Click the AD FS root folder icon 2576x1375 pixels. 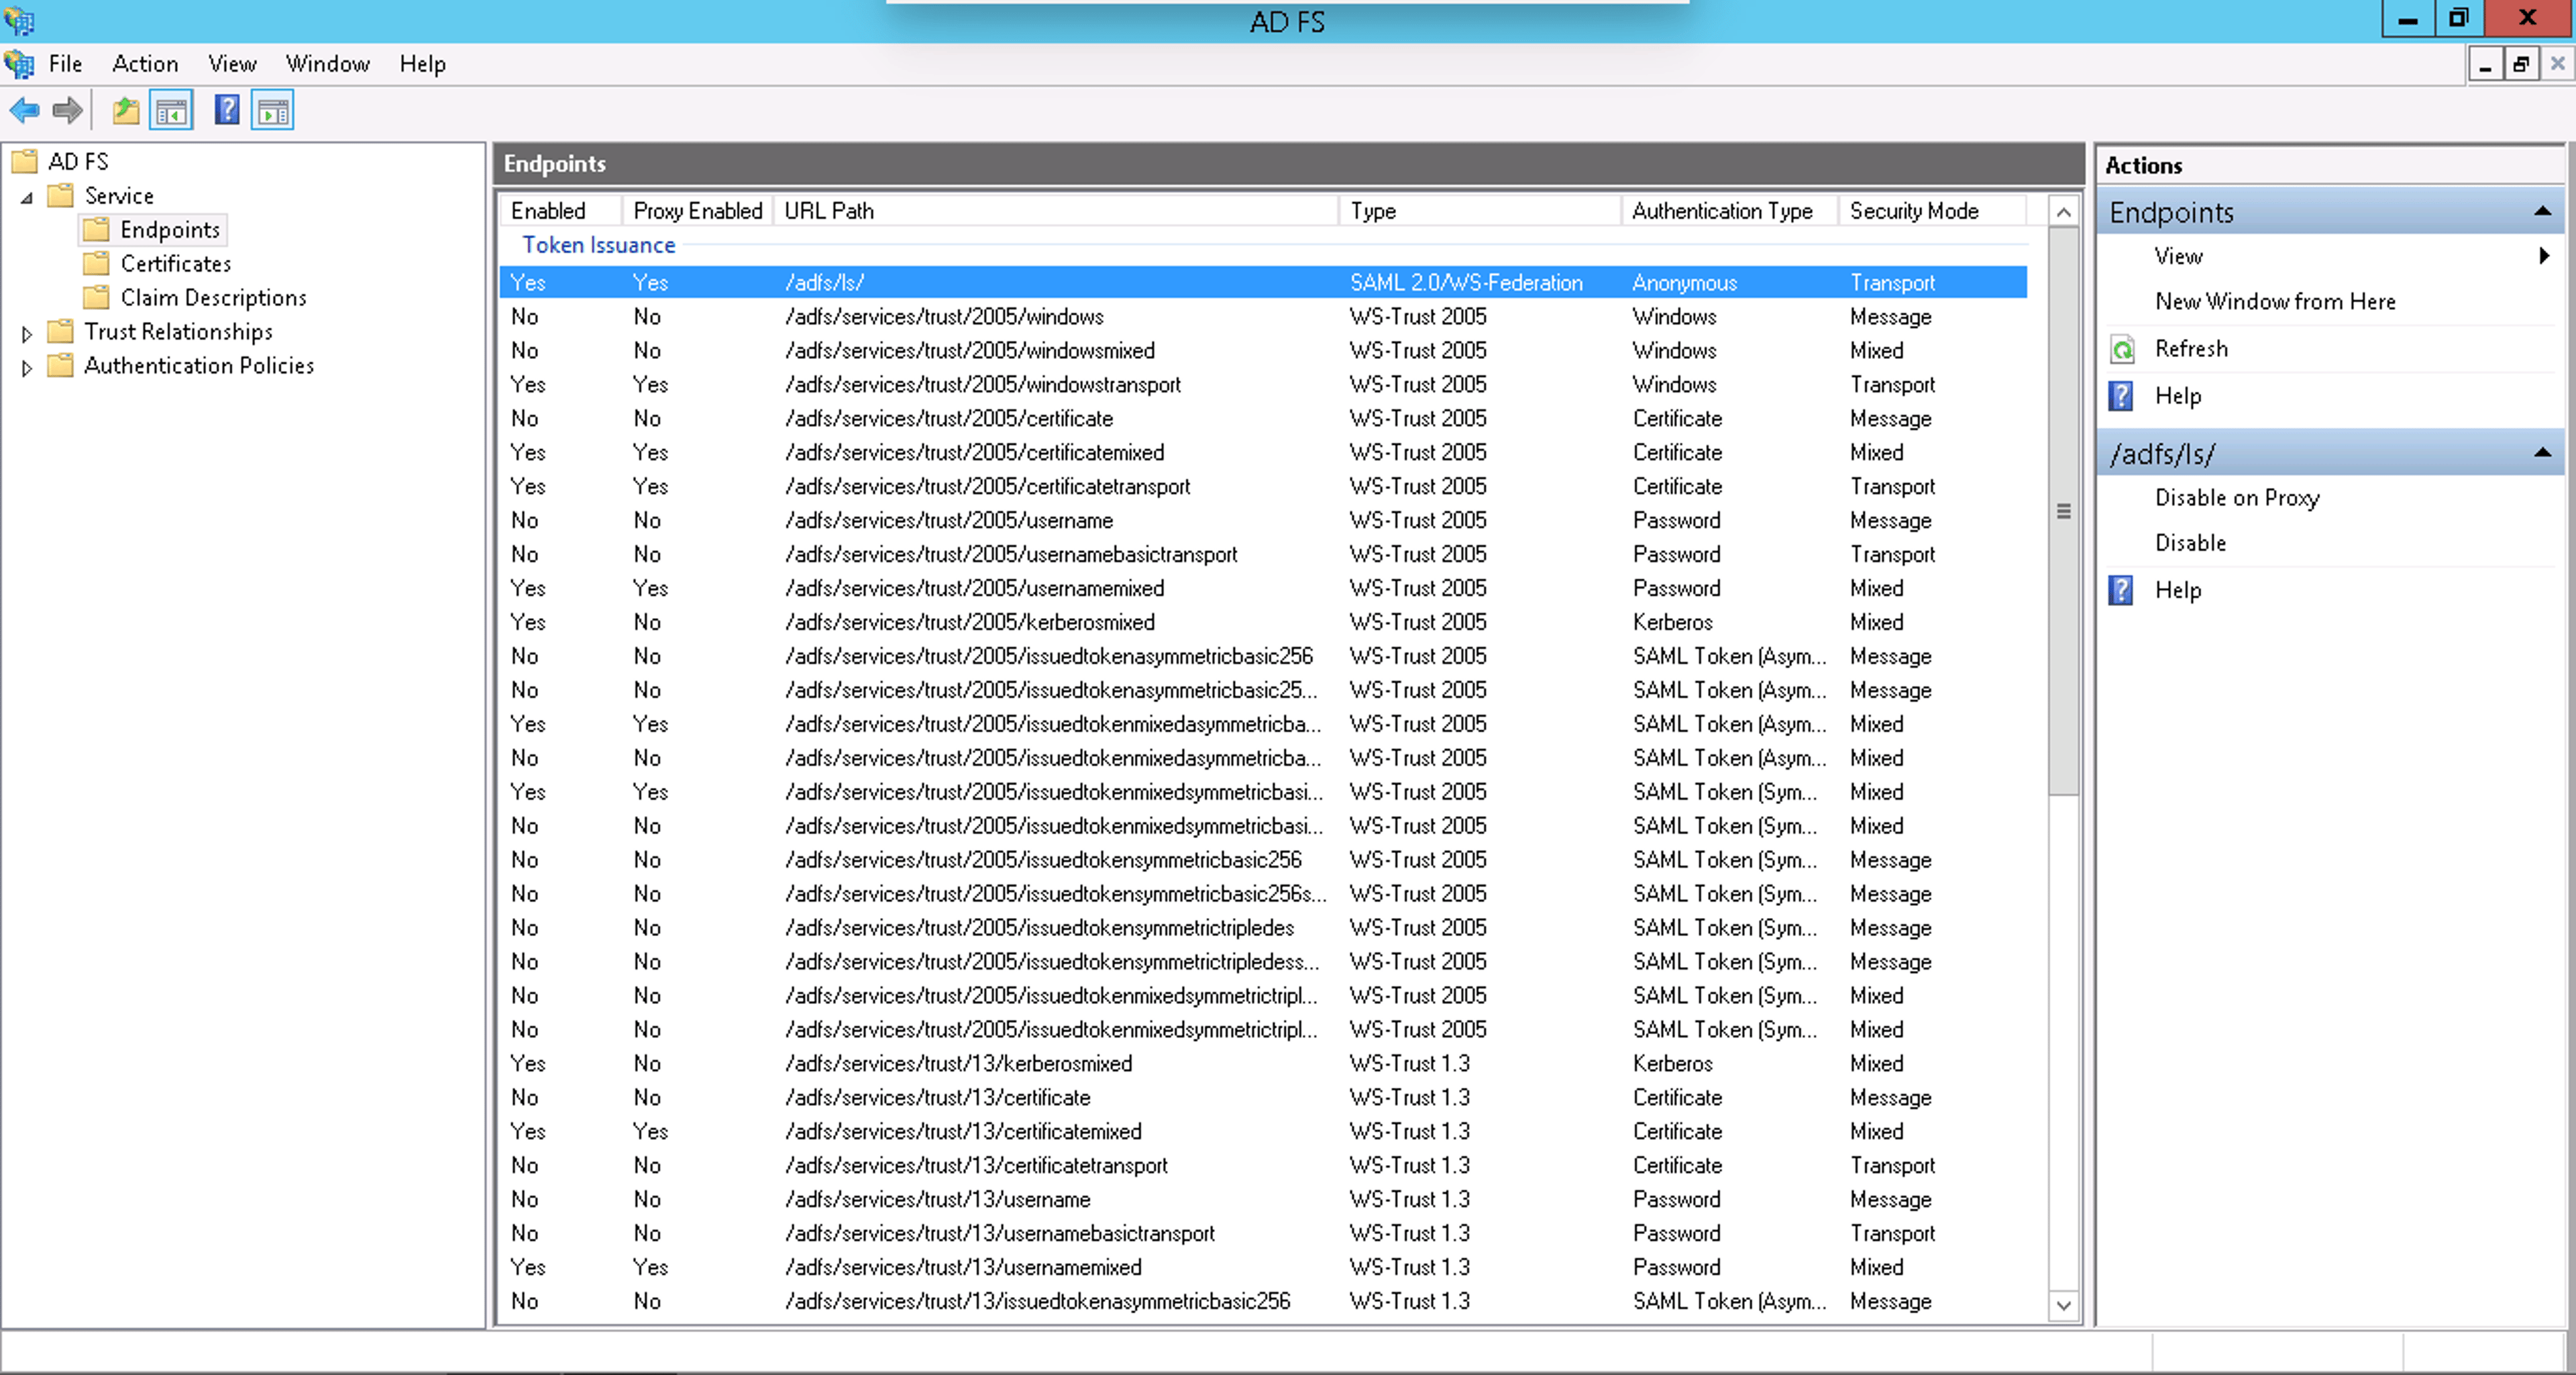(x=25, y=162)
